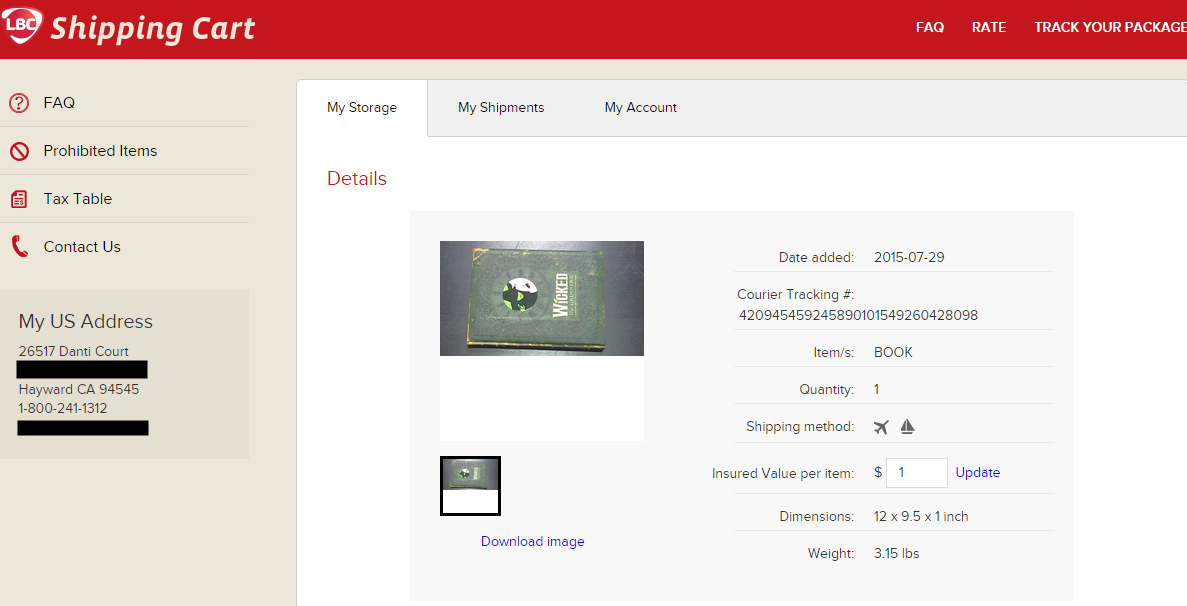
Task: Click the Contact Us phone icon
Action: click(x=19, y=246)
